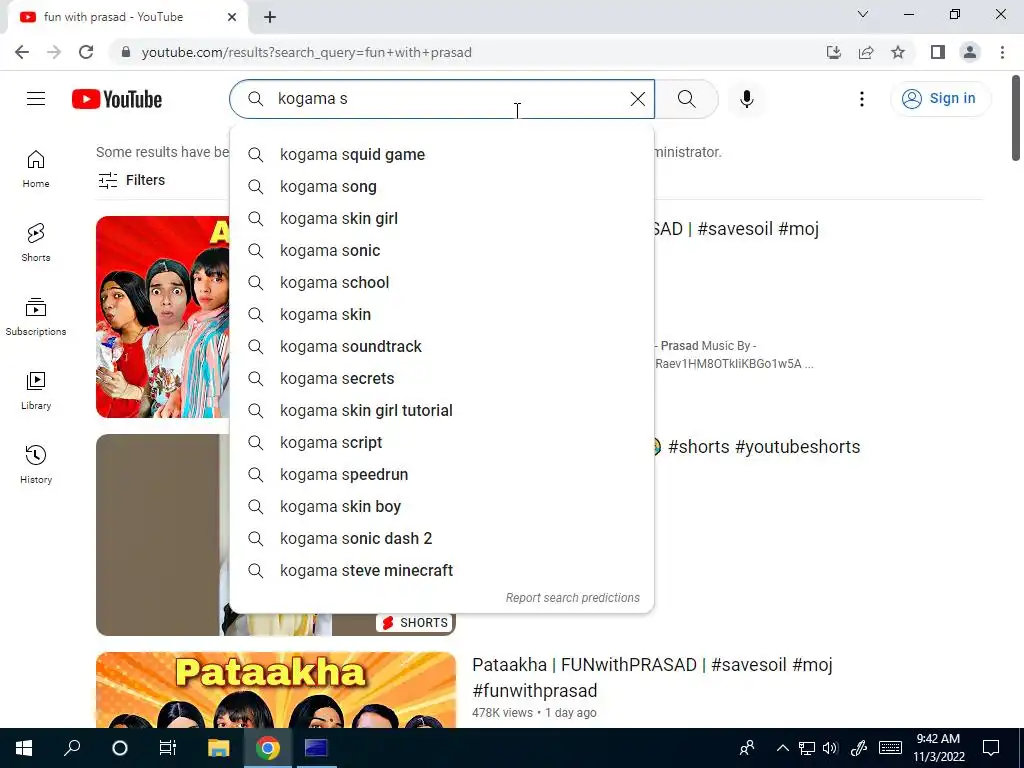Viewport: 1024px width, 768px height.
Task: Open the Chrome profile avatar
Action: pos(970,52)
